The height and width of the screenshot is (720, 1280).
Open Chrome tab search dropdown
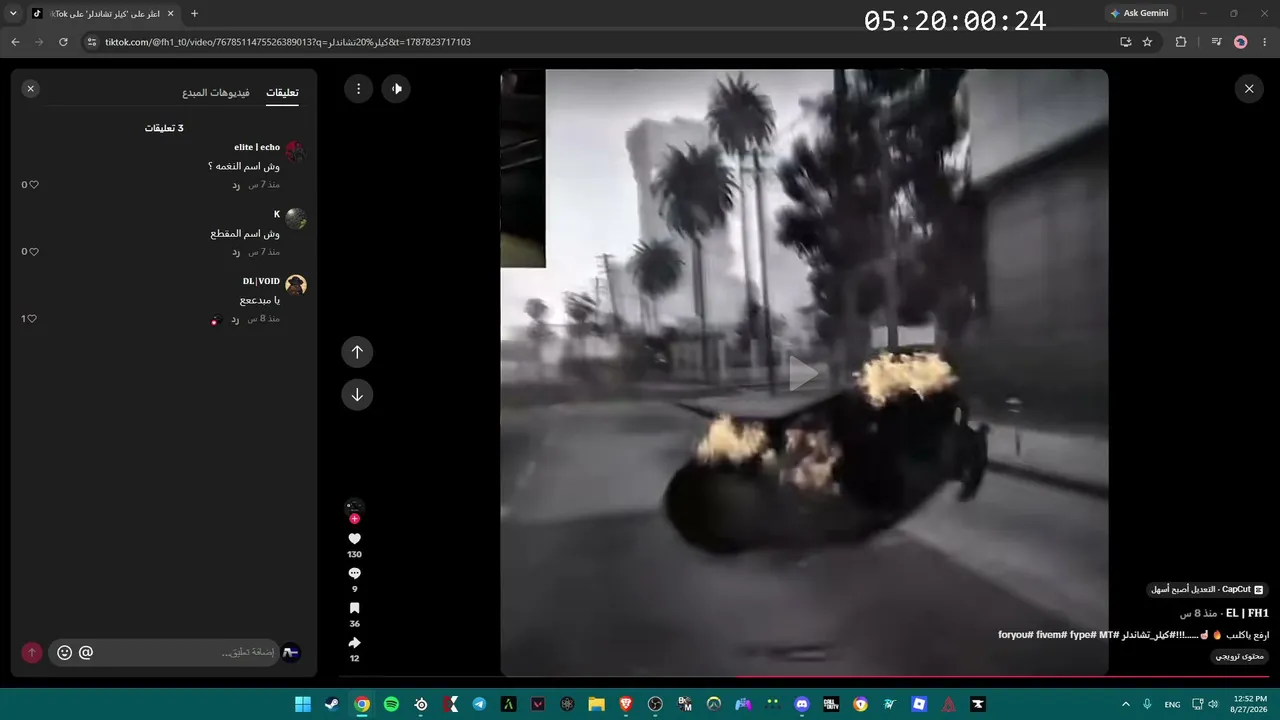(13, 14)
